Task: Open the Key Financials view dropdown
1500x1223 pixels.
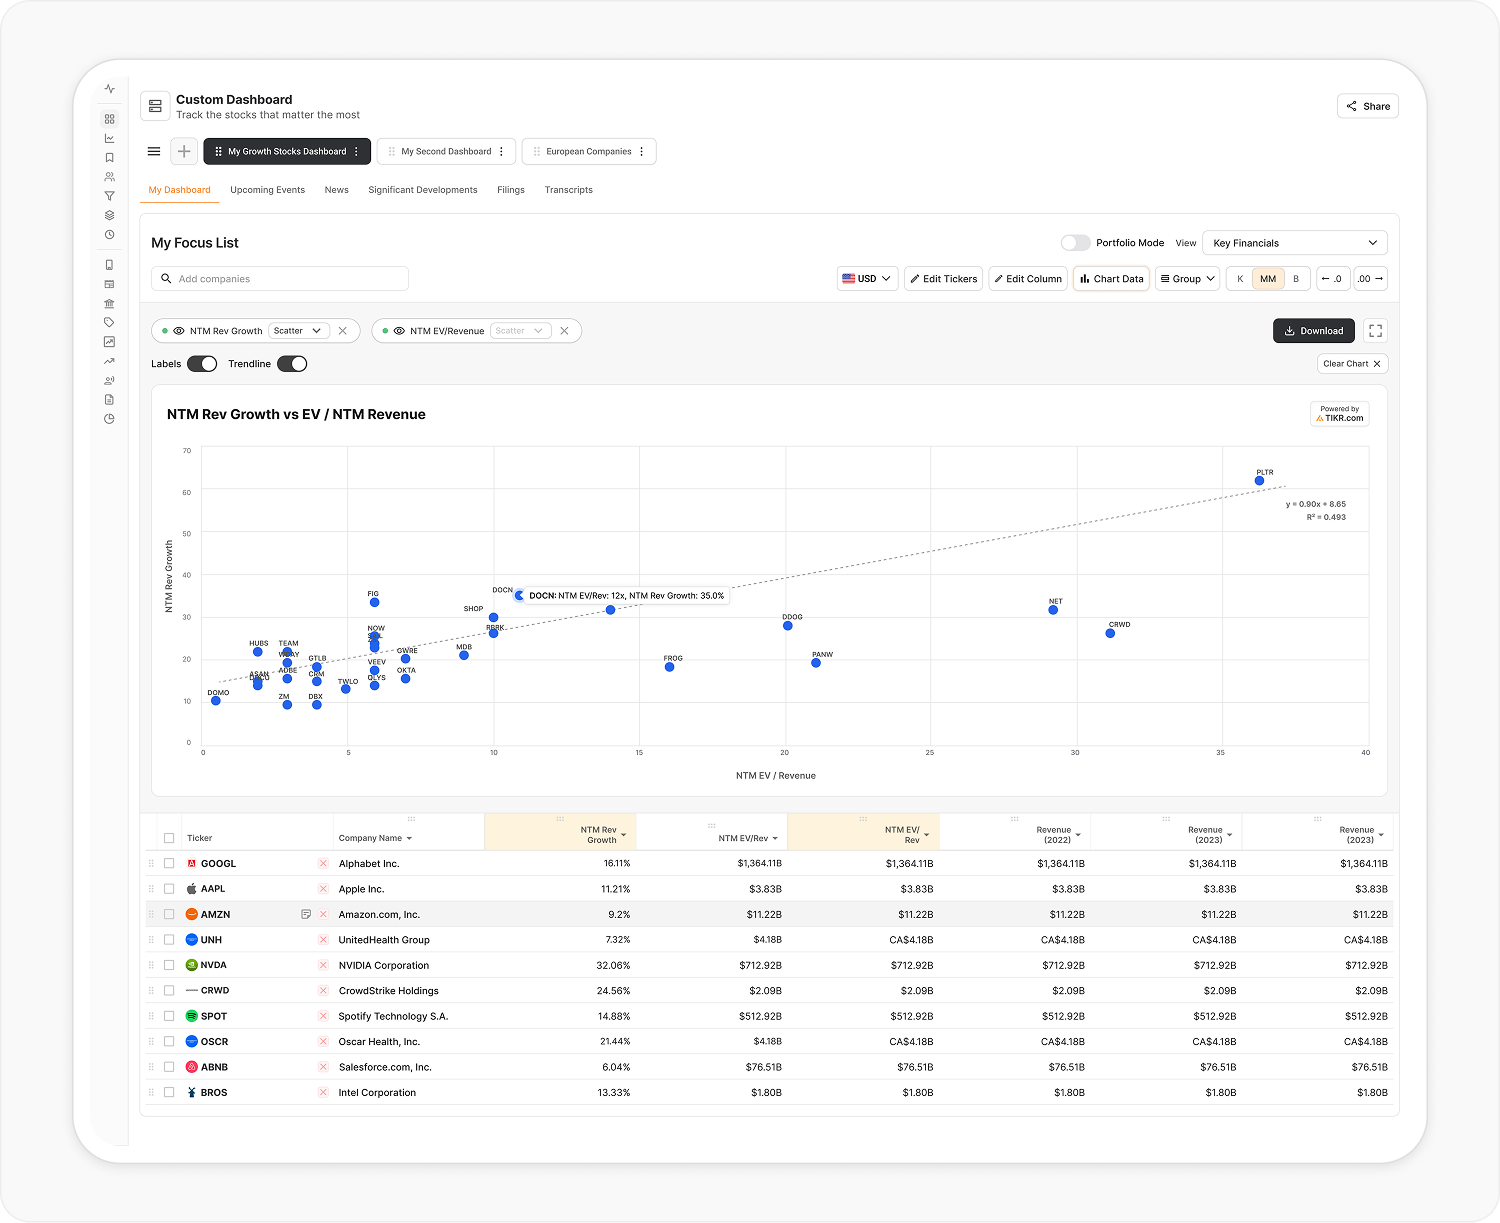Action: click(1295, 243)
